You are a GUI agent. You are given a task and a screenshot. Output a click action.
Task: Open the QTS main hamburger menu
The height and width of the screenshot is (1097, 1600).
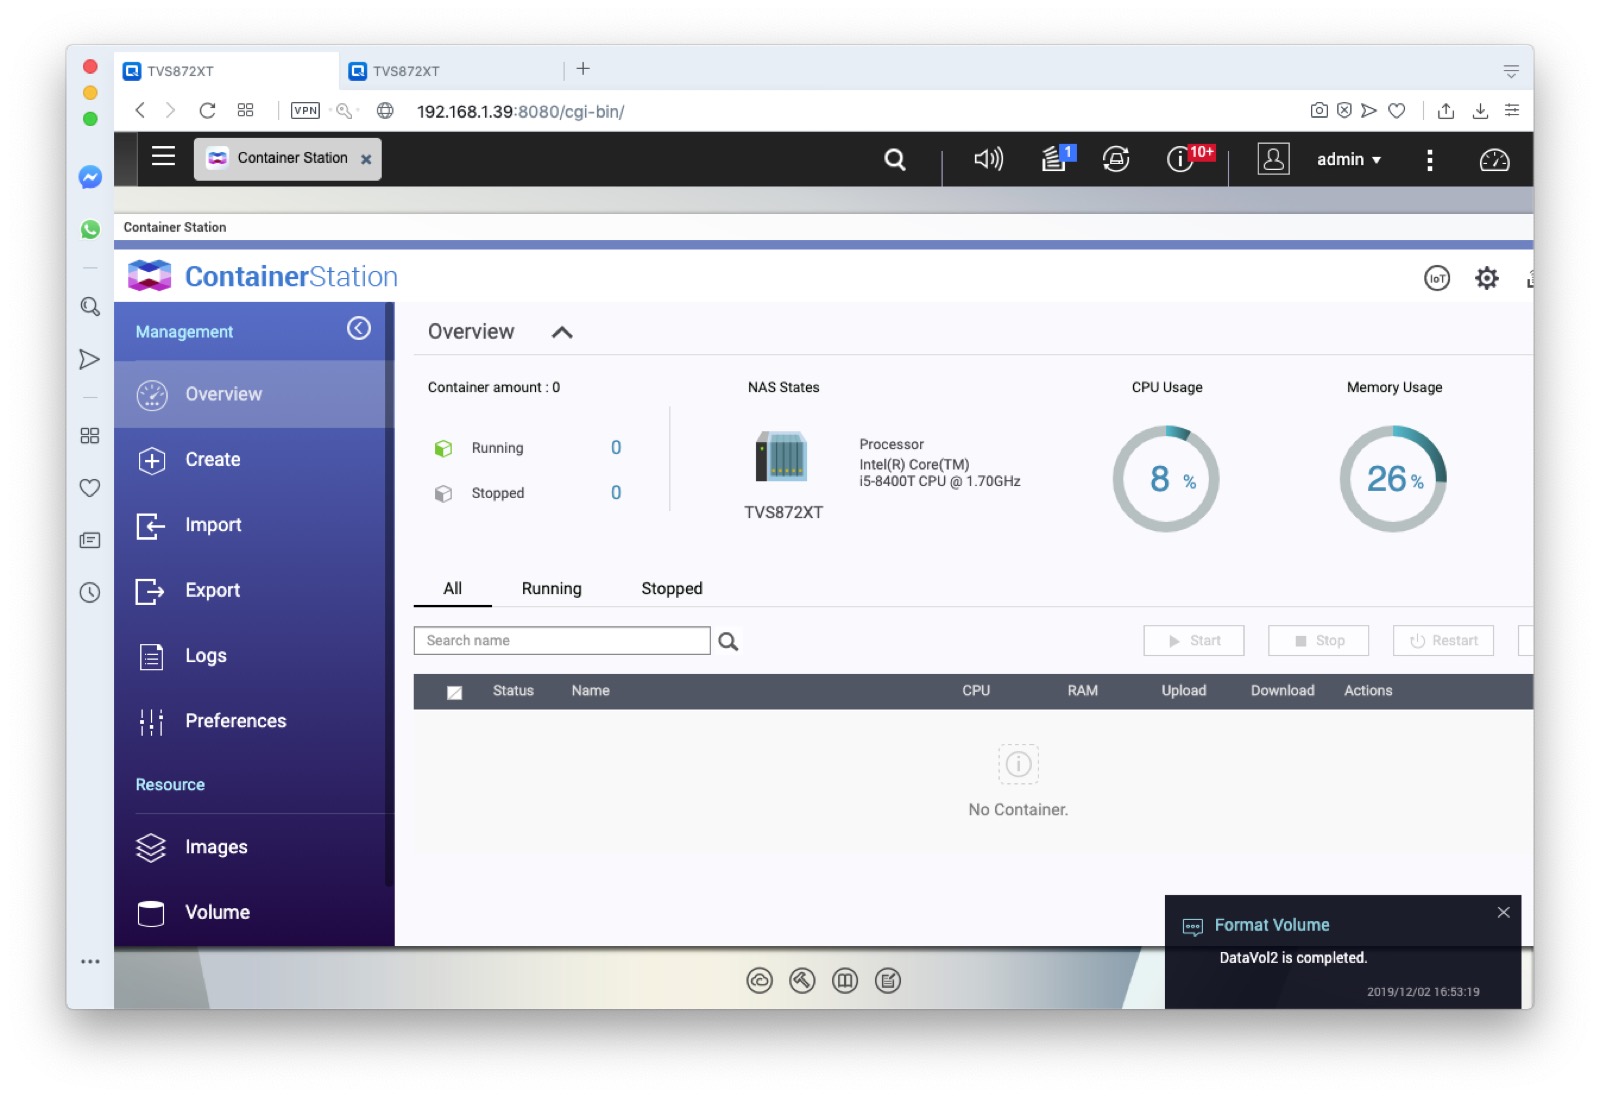(163, 157)
